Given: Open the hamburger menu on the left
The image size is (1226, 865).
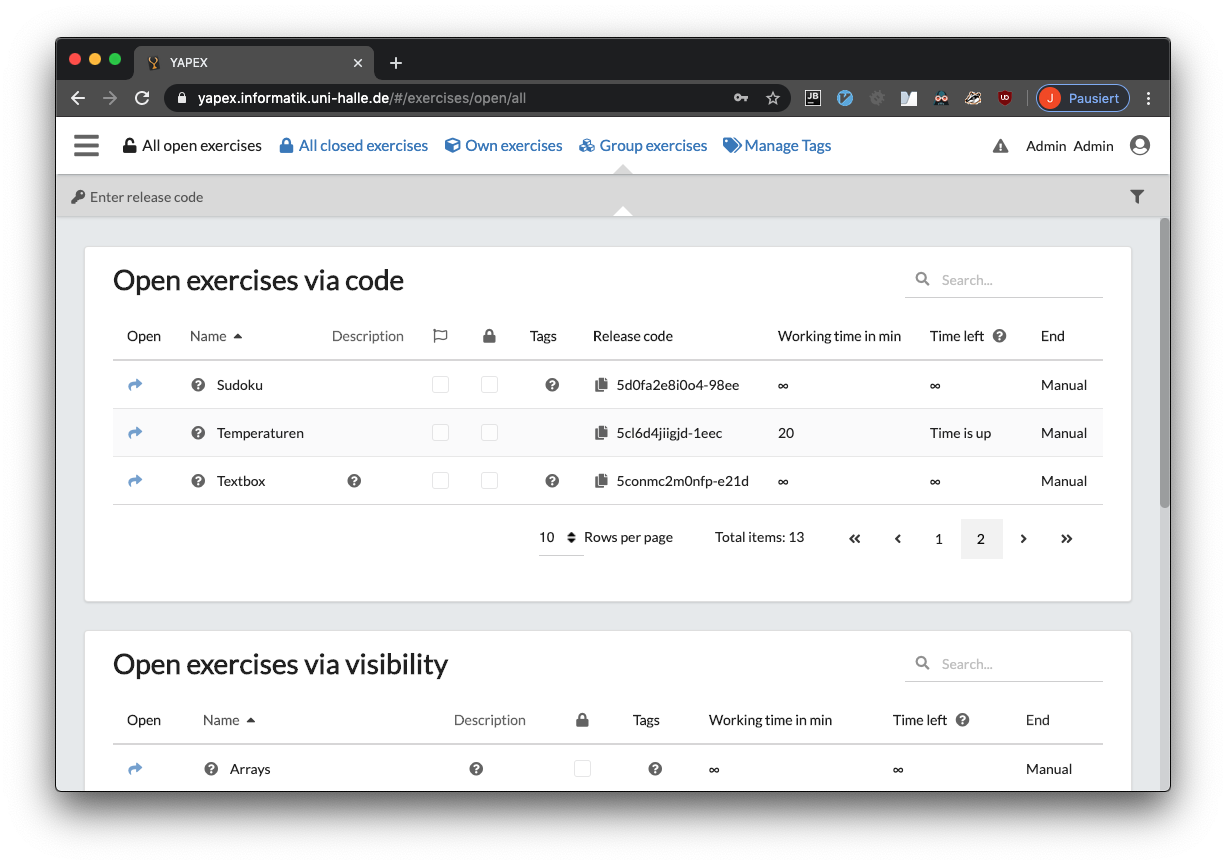Looking at the screenshot, I should [86, 145].
